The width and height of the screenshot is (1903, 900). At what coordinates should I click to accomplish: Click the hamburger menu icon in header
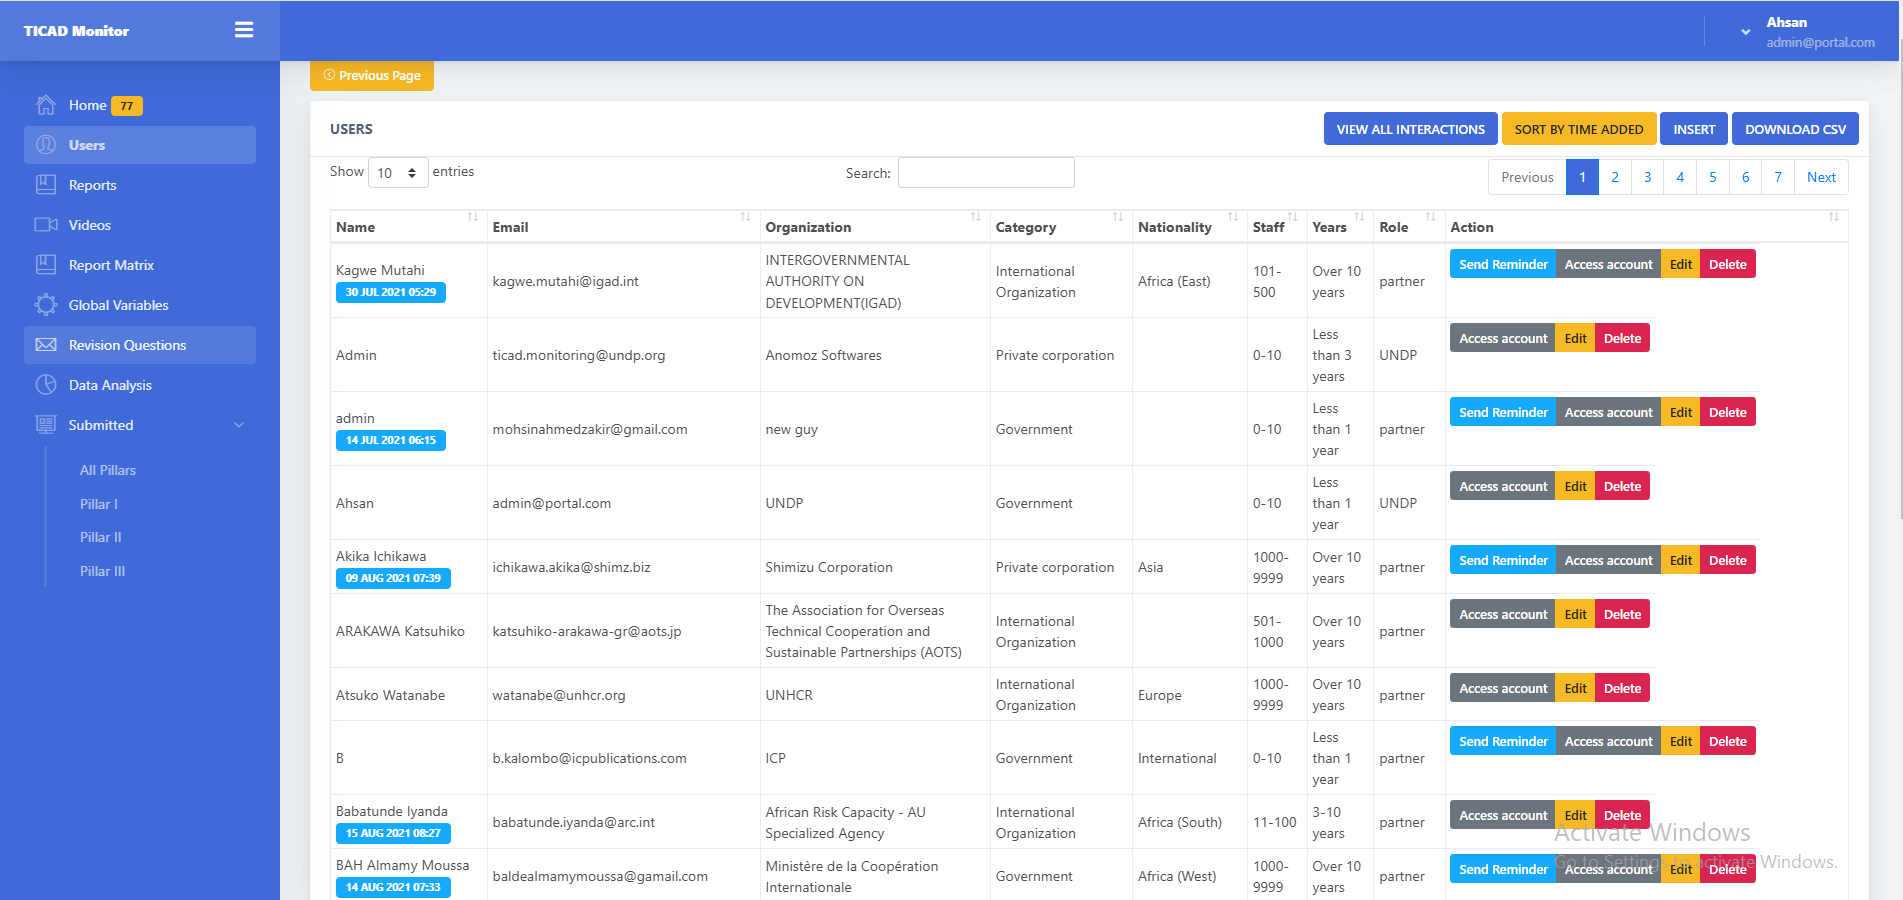pyautogui.click(x=243, y=30)
